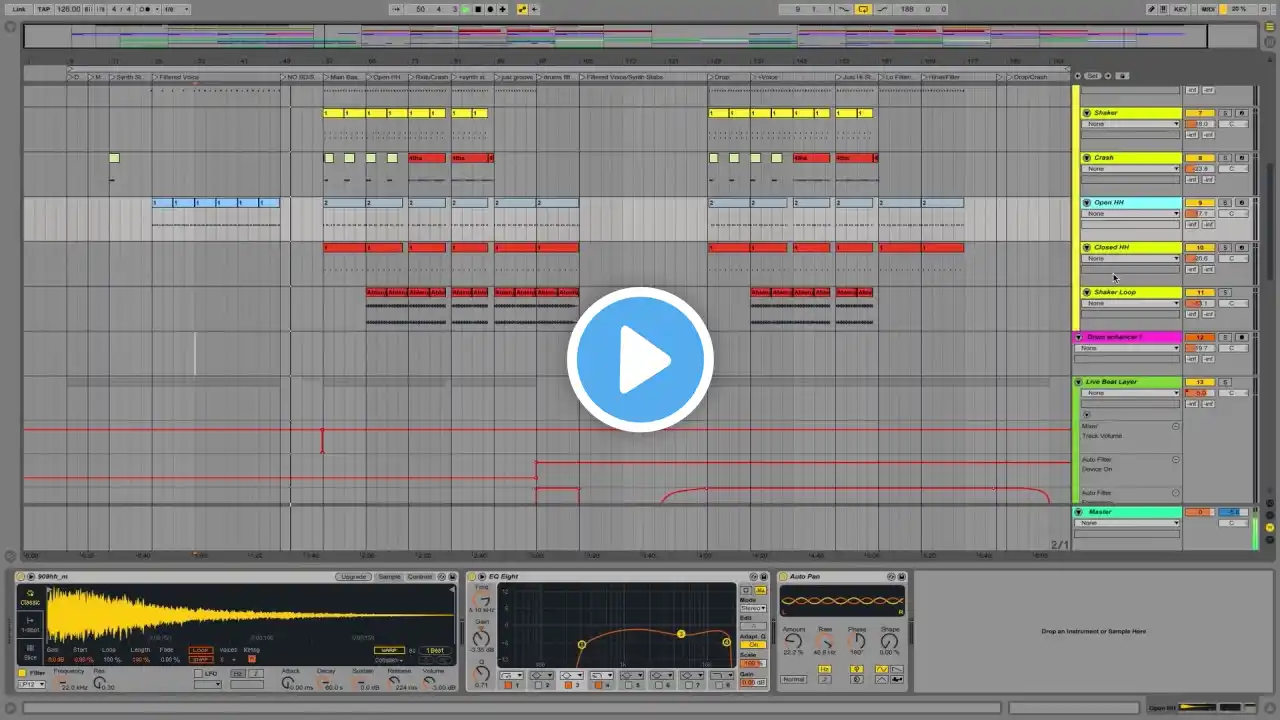Toggle the EQ Eight device on/off
The height and width of the screenshot is (720, 1280).
pos(472,577)
